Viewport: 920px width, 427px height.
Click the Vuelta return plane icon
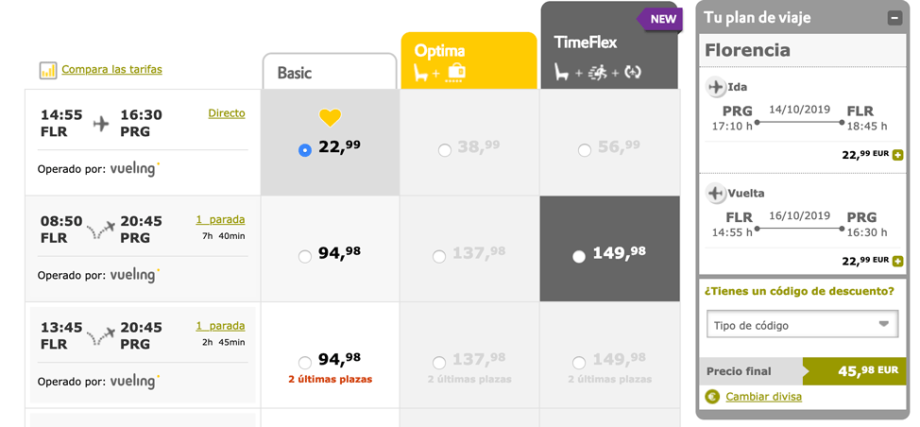coord(716,193)
